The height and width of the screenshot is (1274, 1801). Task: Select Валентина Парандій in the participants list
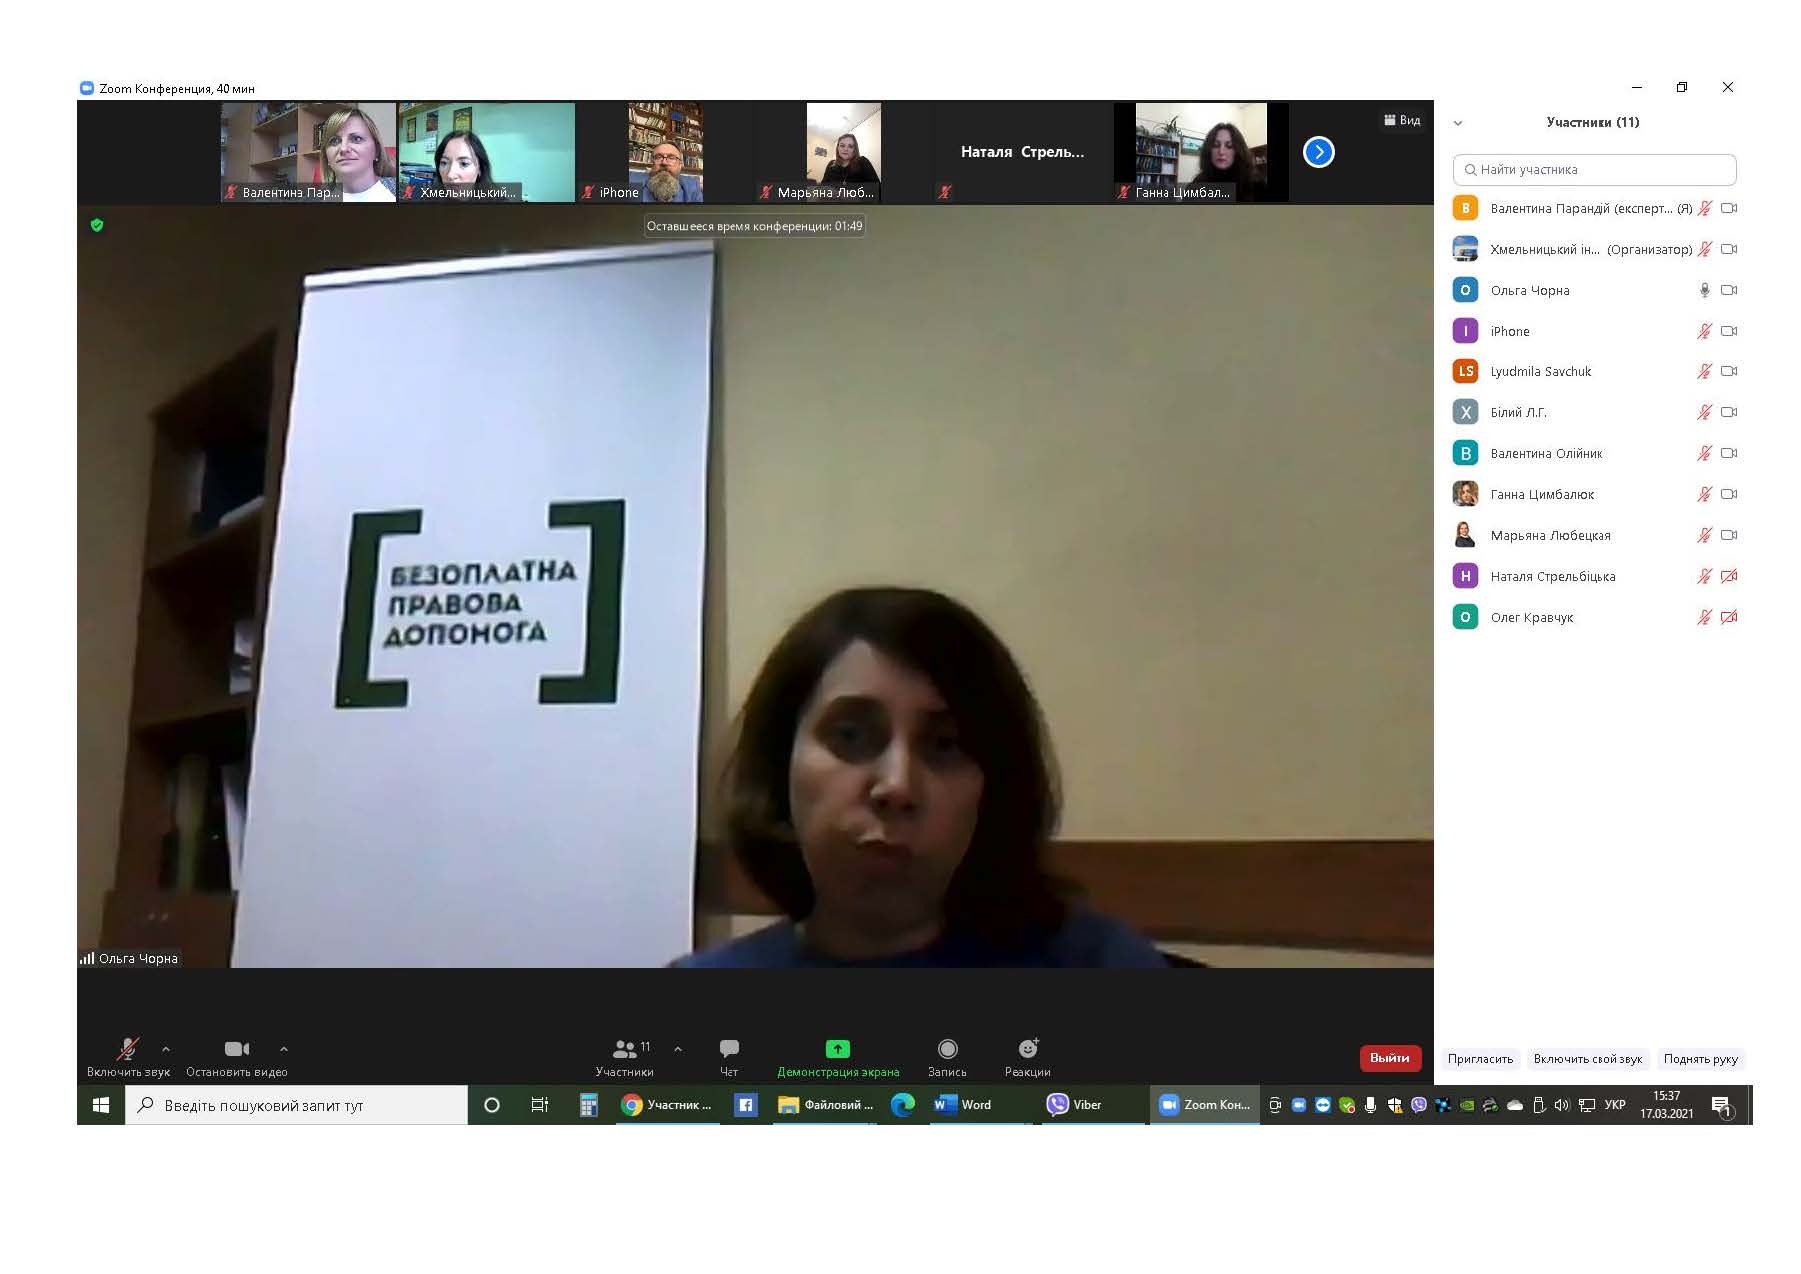click(x=1595, y=208)
